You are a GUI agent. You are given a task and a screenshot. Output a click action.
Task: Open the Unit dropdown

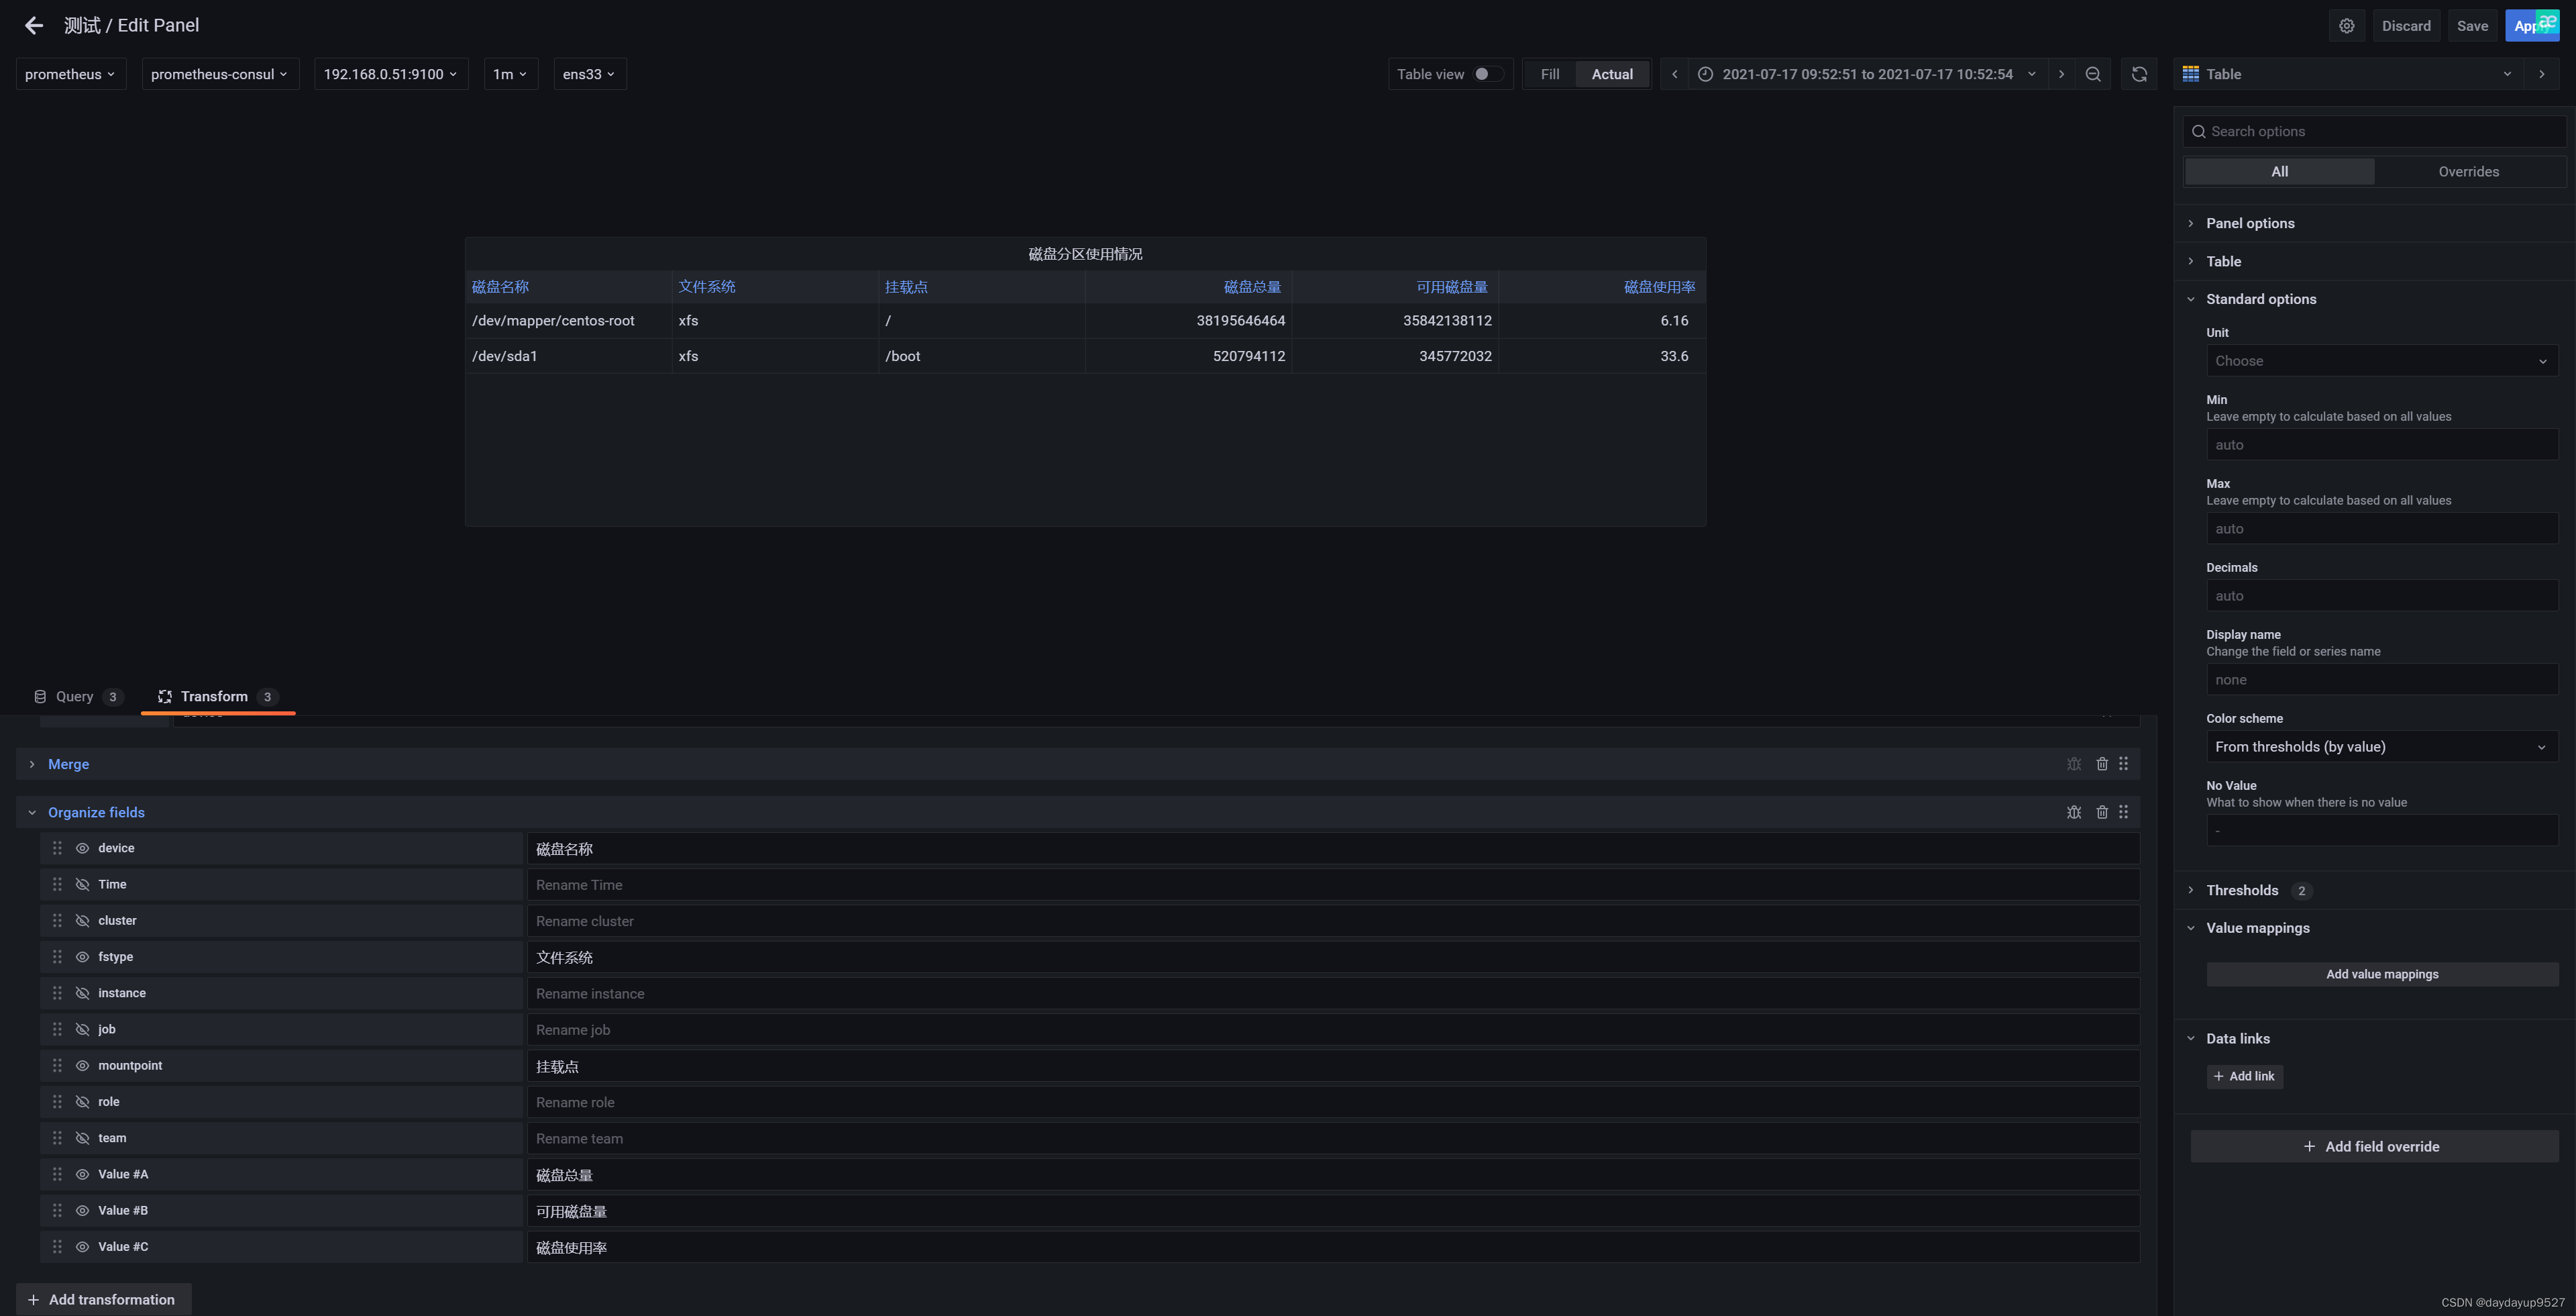[2381, 361]
